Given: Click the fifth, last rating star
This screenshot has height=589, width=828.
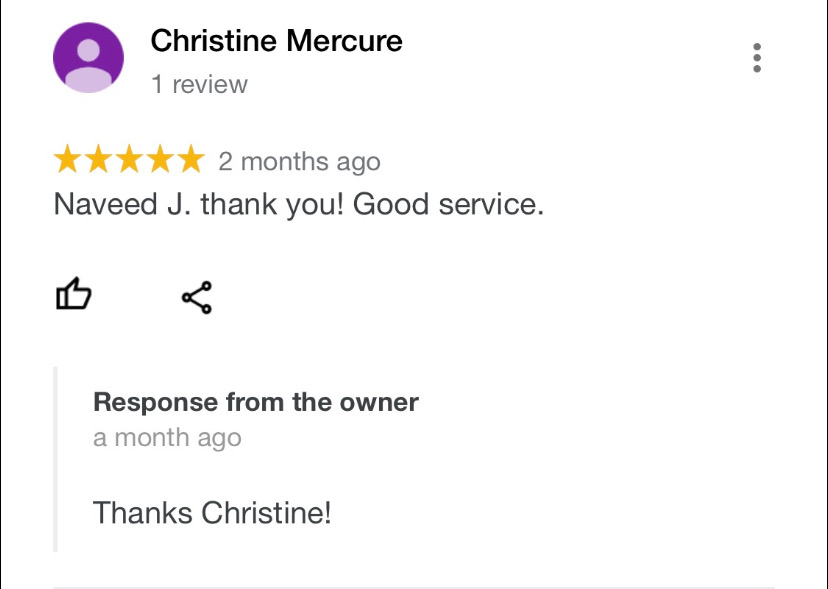Looking at the screenshot, I should [x=190, y=160].
